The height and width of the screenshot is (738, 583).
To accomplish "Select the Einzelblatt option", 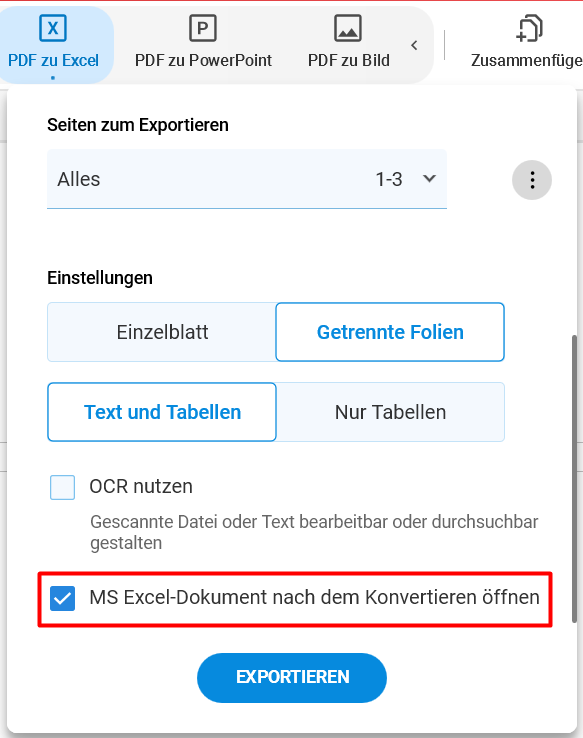I will [162, 332].
